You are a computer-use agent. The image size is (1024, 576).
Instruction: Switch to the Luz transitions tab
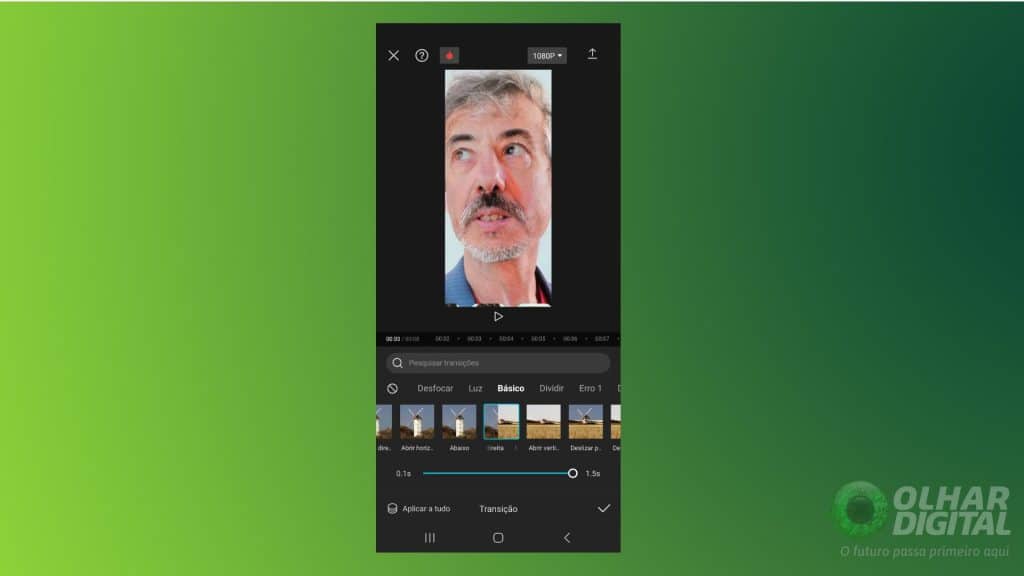point(475,388)
